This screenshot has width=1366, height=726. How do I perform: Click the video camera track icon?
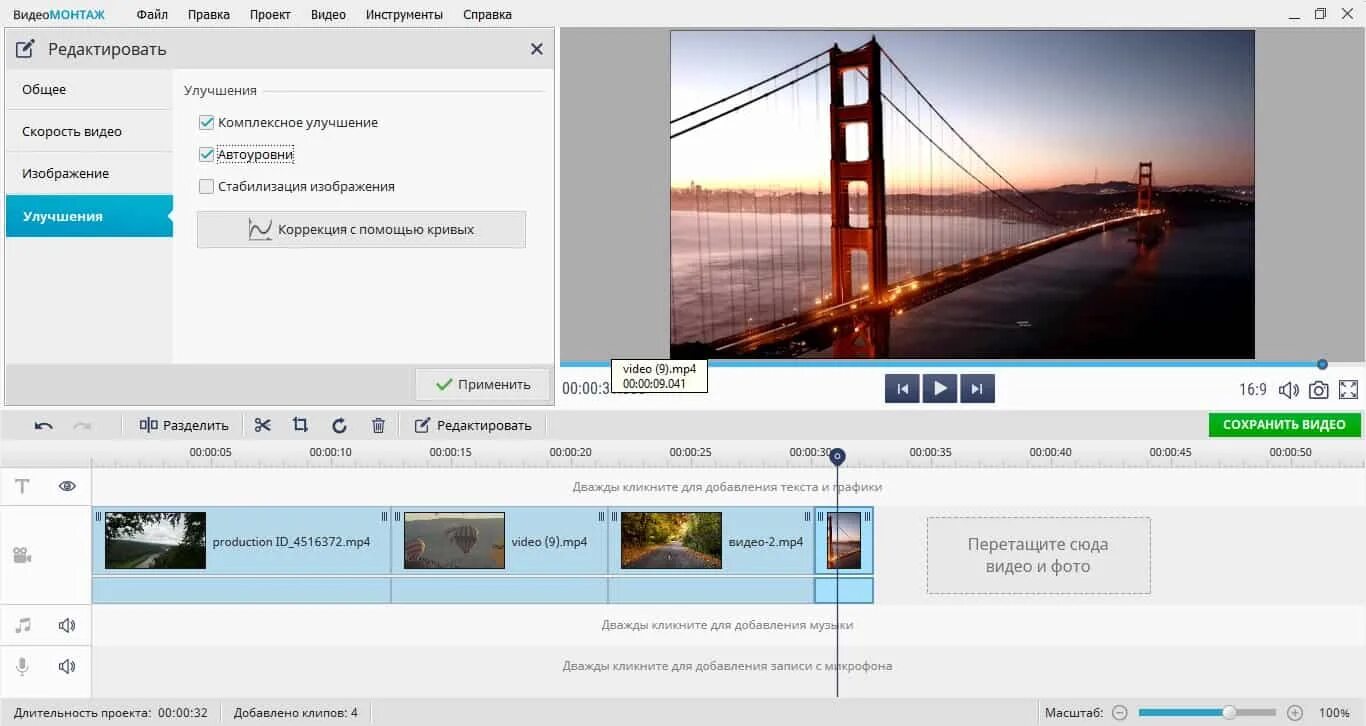[x=22, y=555]
